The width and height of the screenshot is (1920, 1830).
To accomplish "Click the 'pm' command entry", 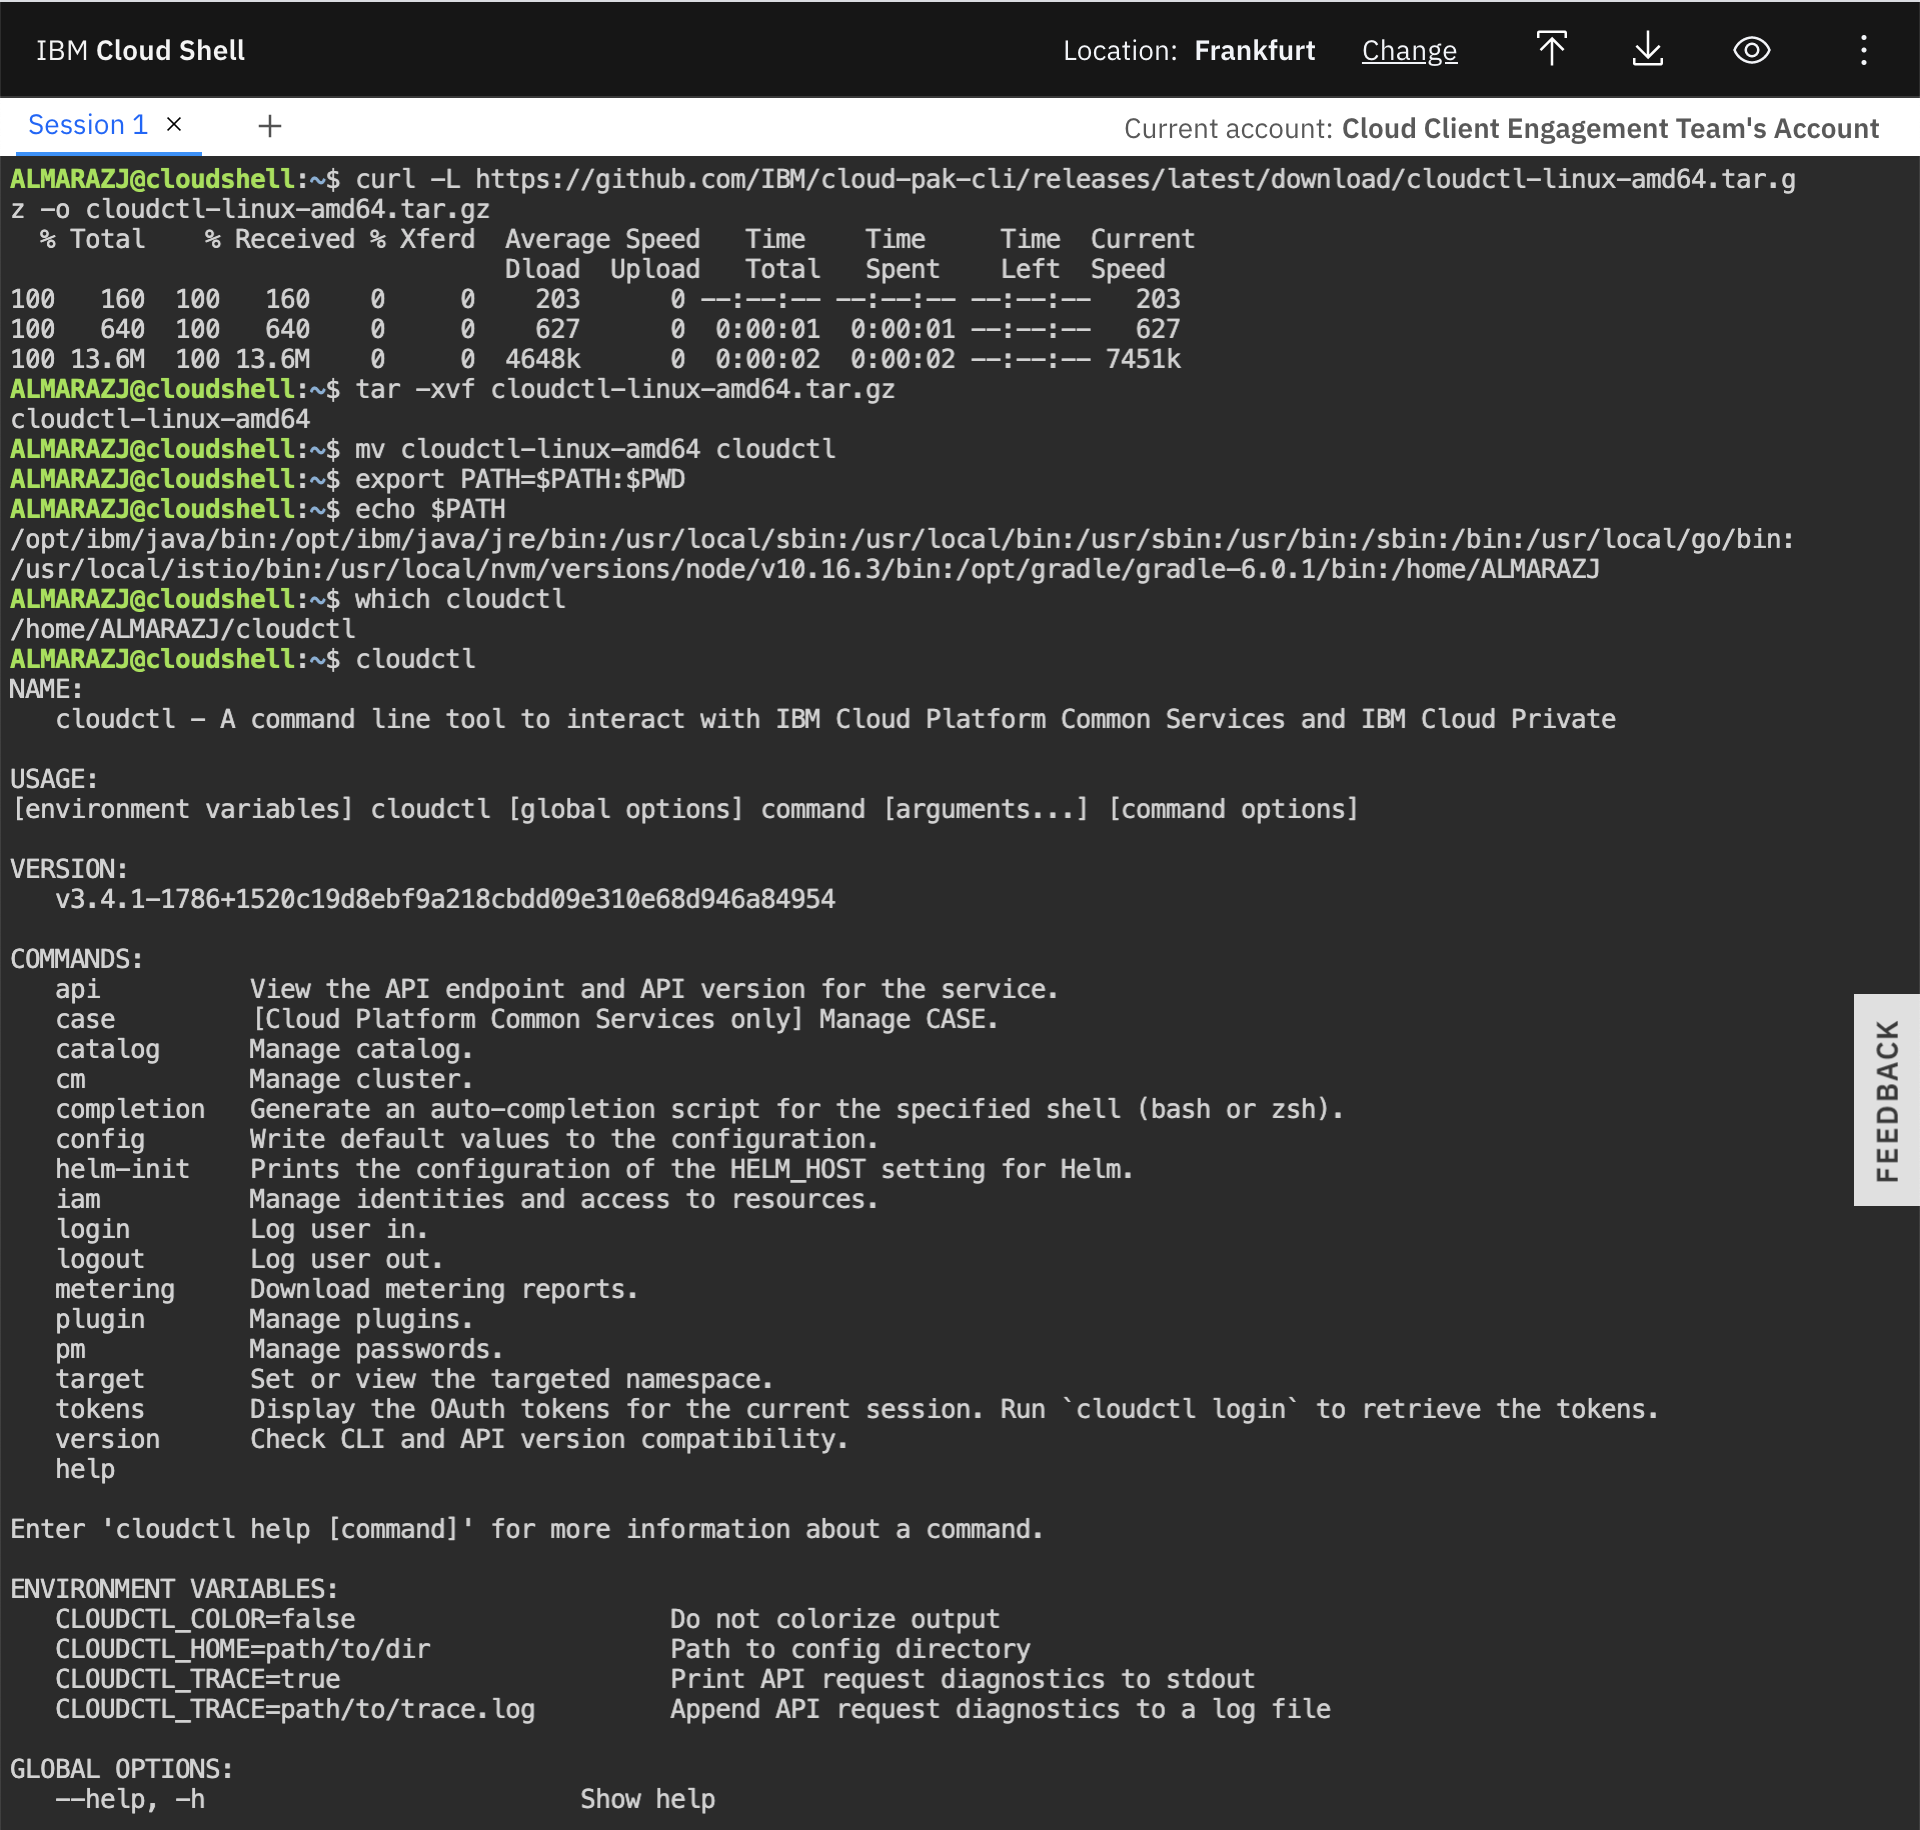I will click(x=70, y=1350).
